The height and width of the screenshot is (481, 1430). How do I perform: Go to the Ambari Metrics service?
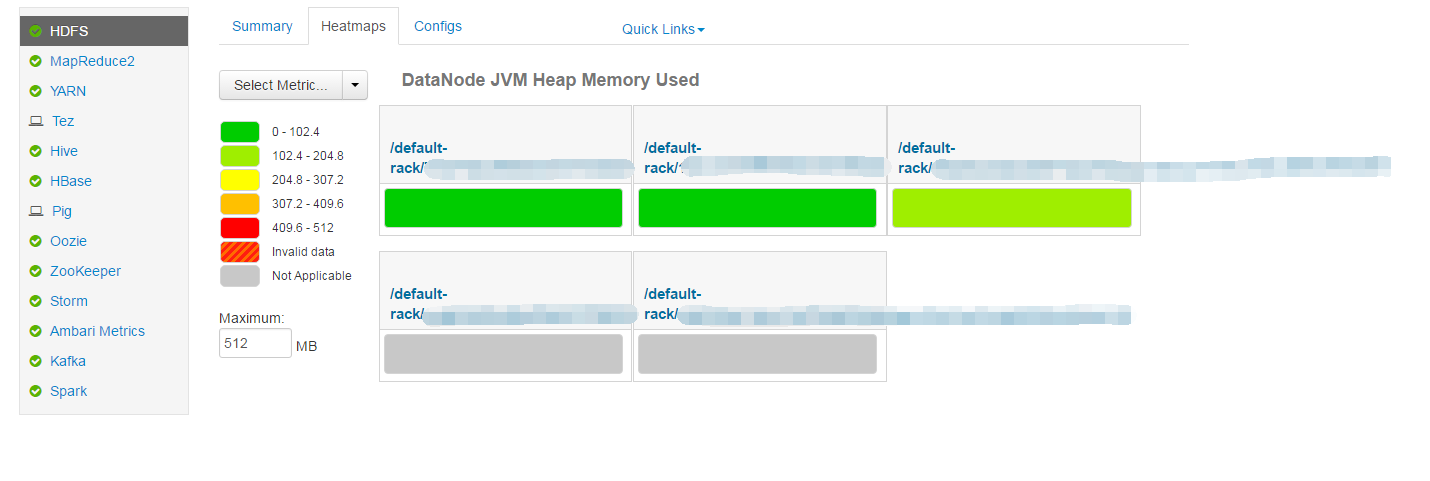coord(97,331)
